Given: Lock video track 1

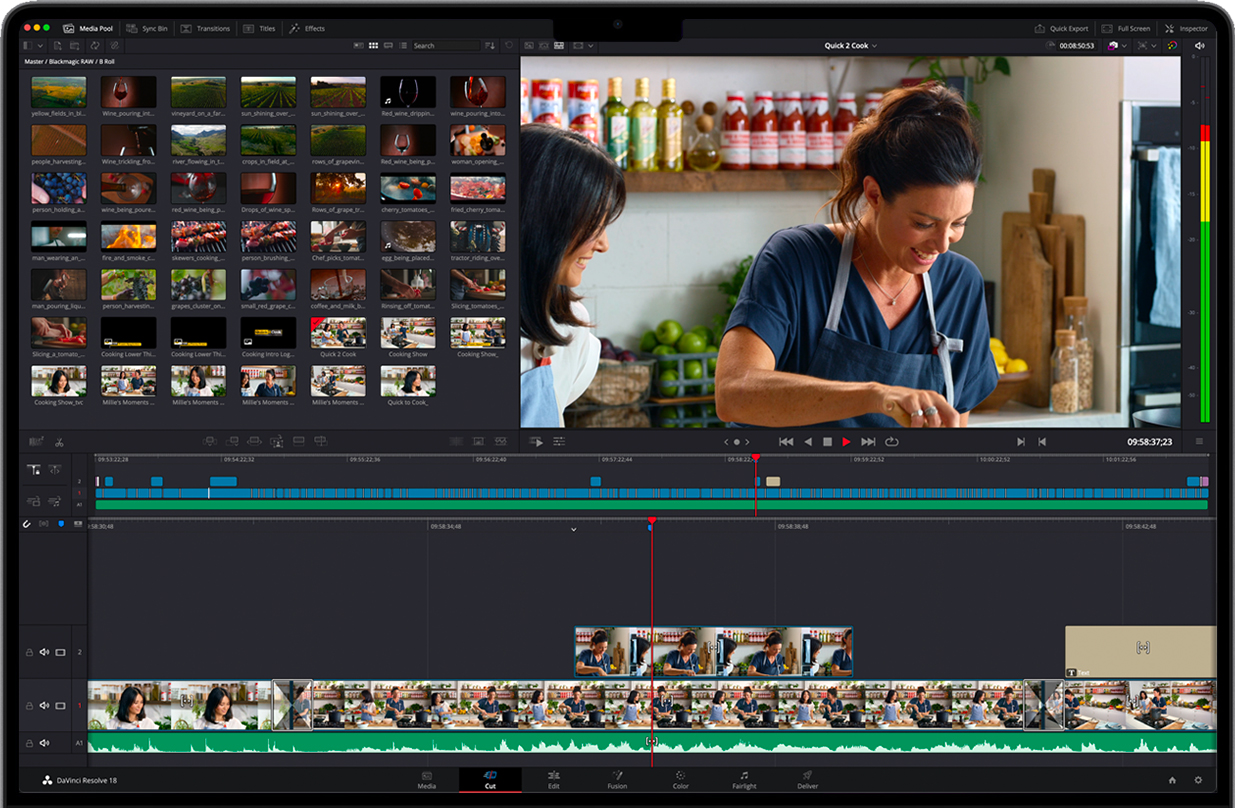Looking at the screenshot, I should click(29, 706).
